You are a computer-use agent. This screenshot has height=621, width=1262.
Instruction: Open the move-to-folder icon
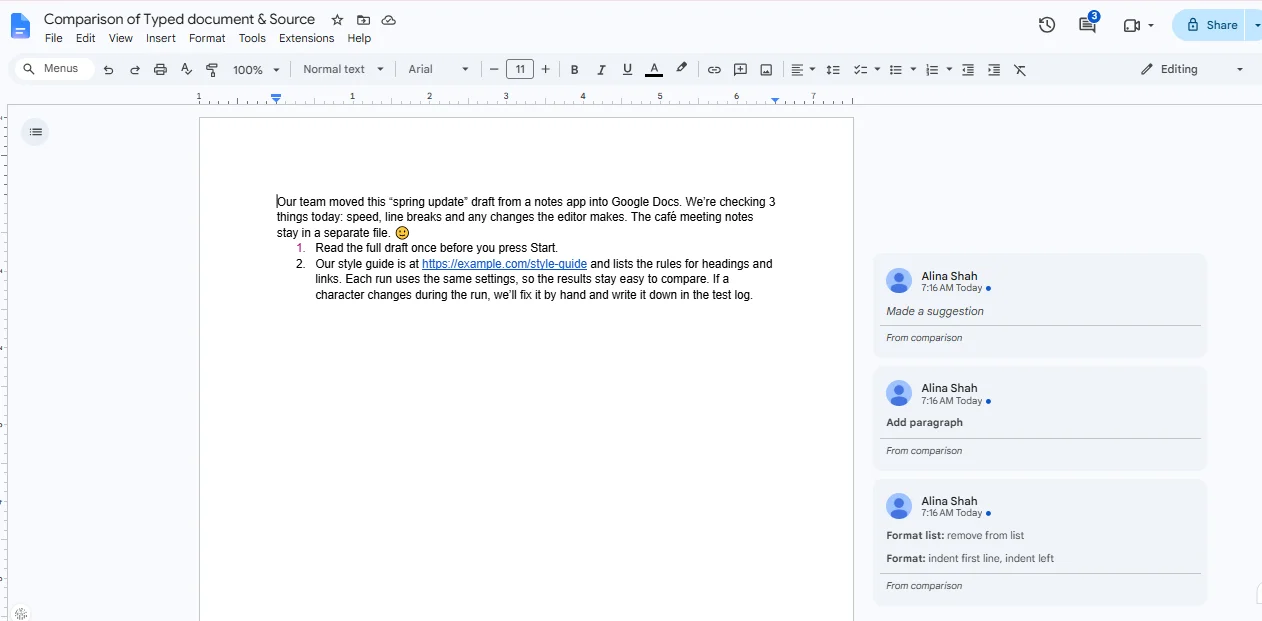click(x=363, y=20)
